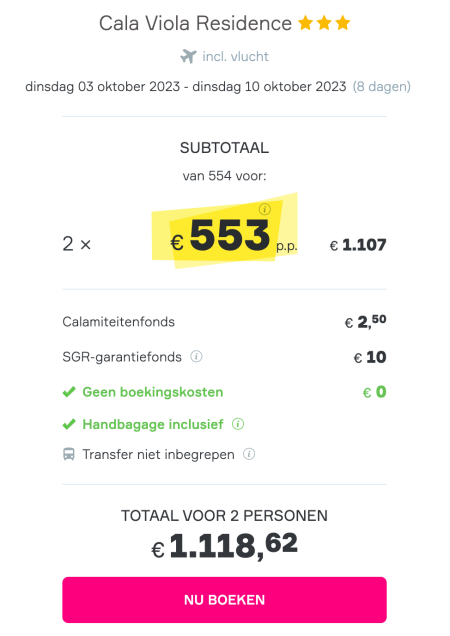Click the NU BOEKEN button
The height and width of the screenshot is (636, 450).
(224, 600)
